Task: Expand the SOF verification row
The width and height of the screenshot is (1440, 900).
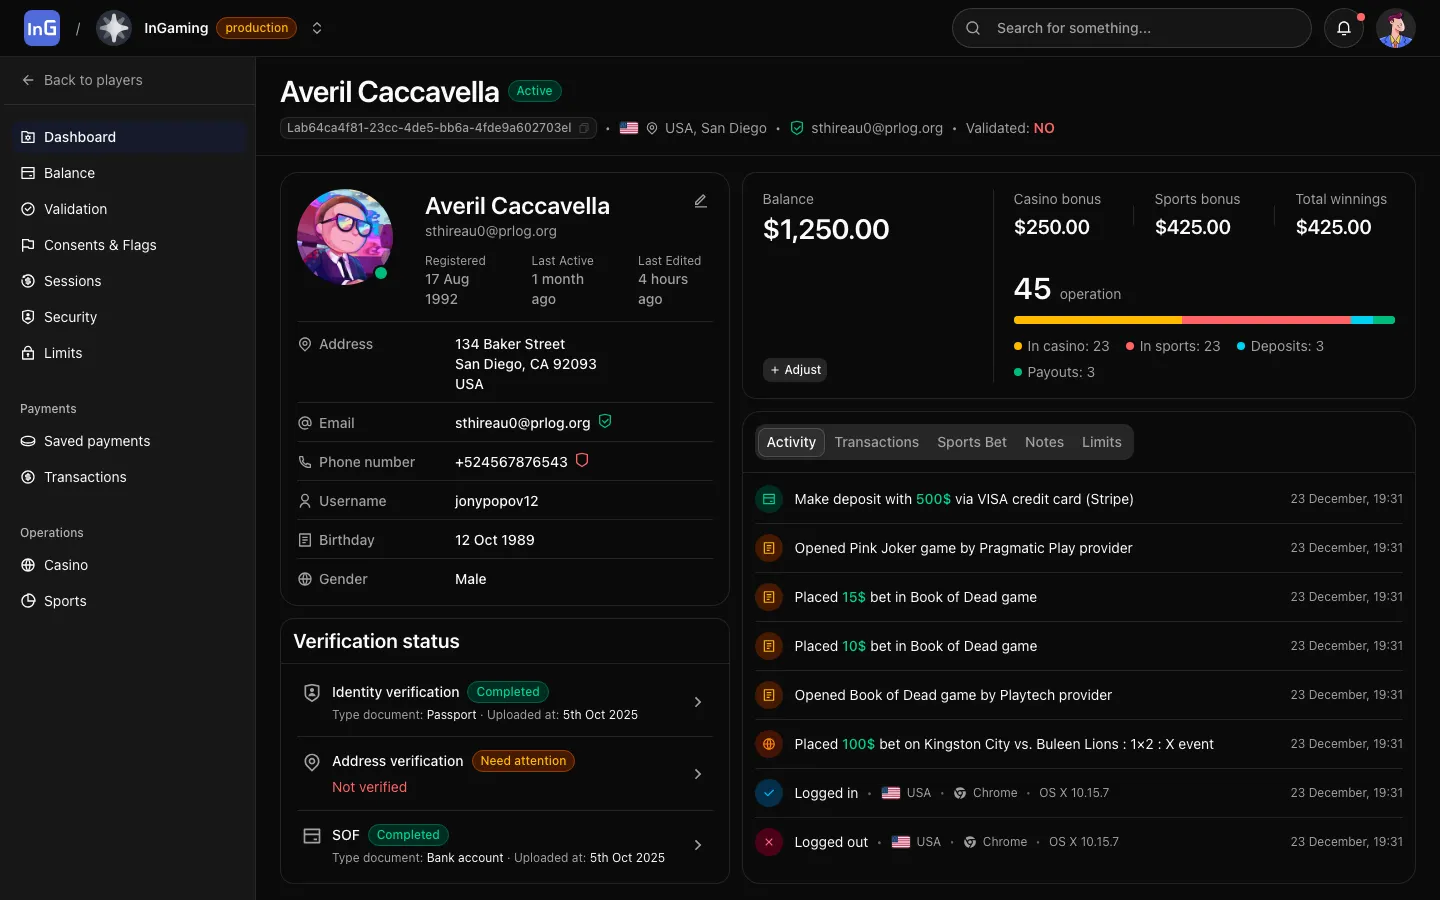Action: pyautogui.click(x=698, y=845)
